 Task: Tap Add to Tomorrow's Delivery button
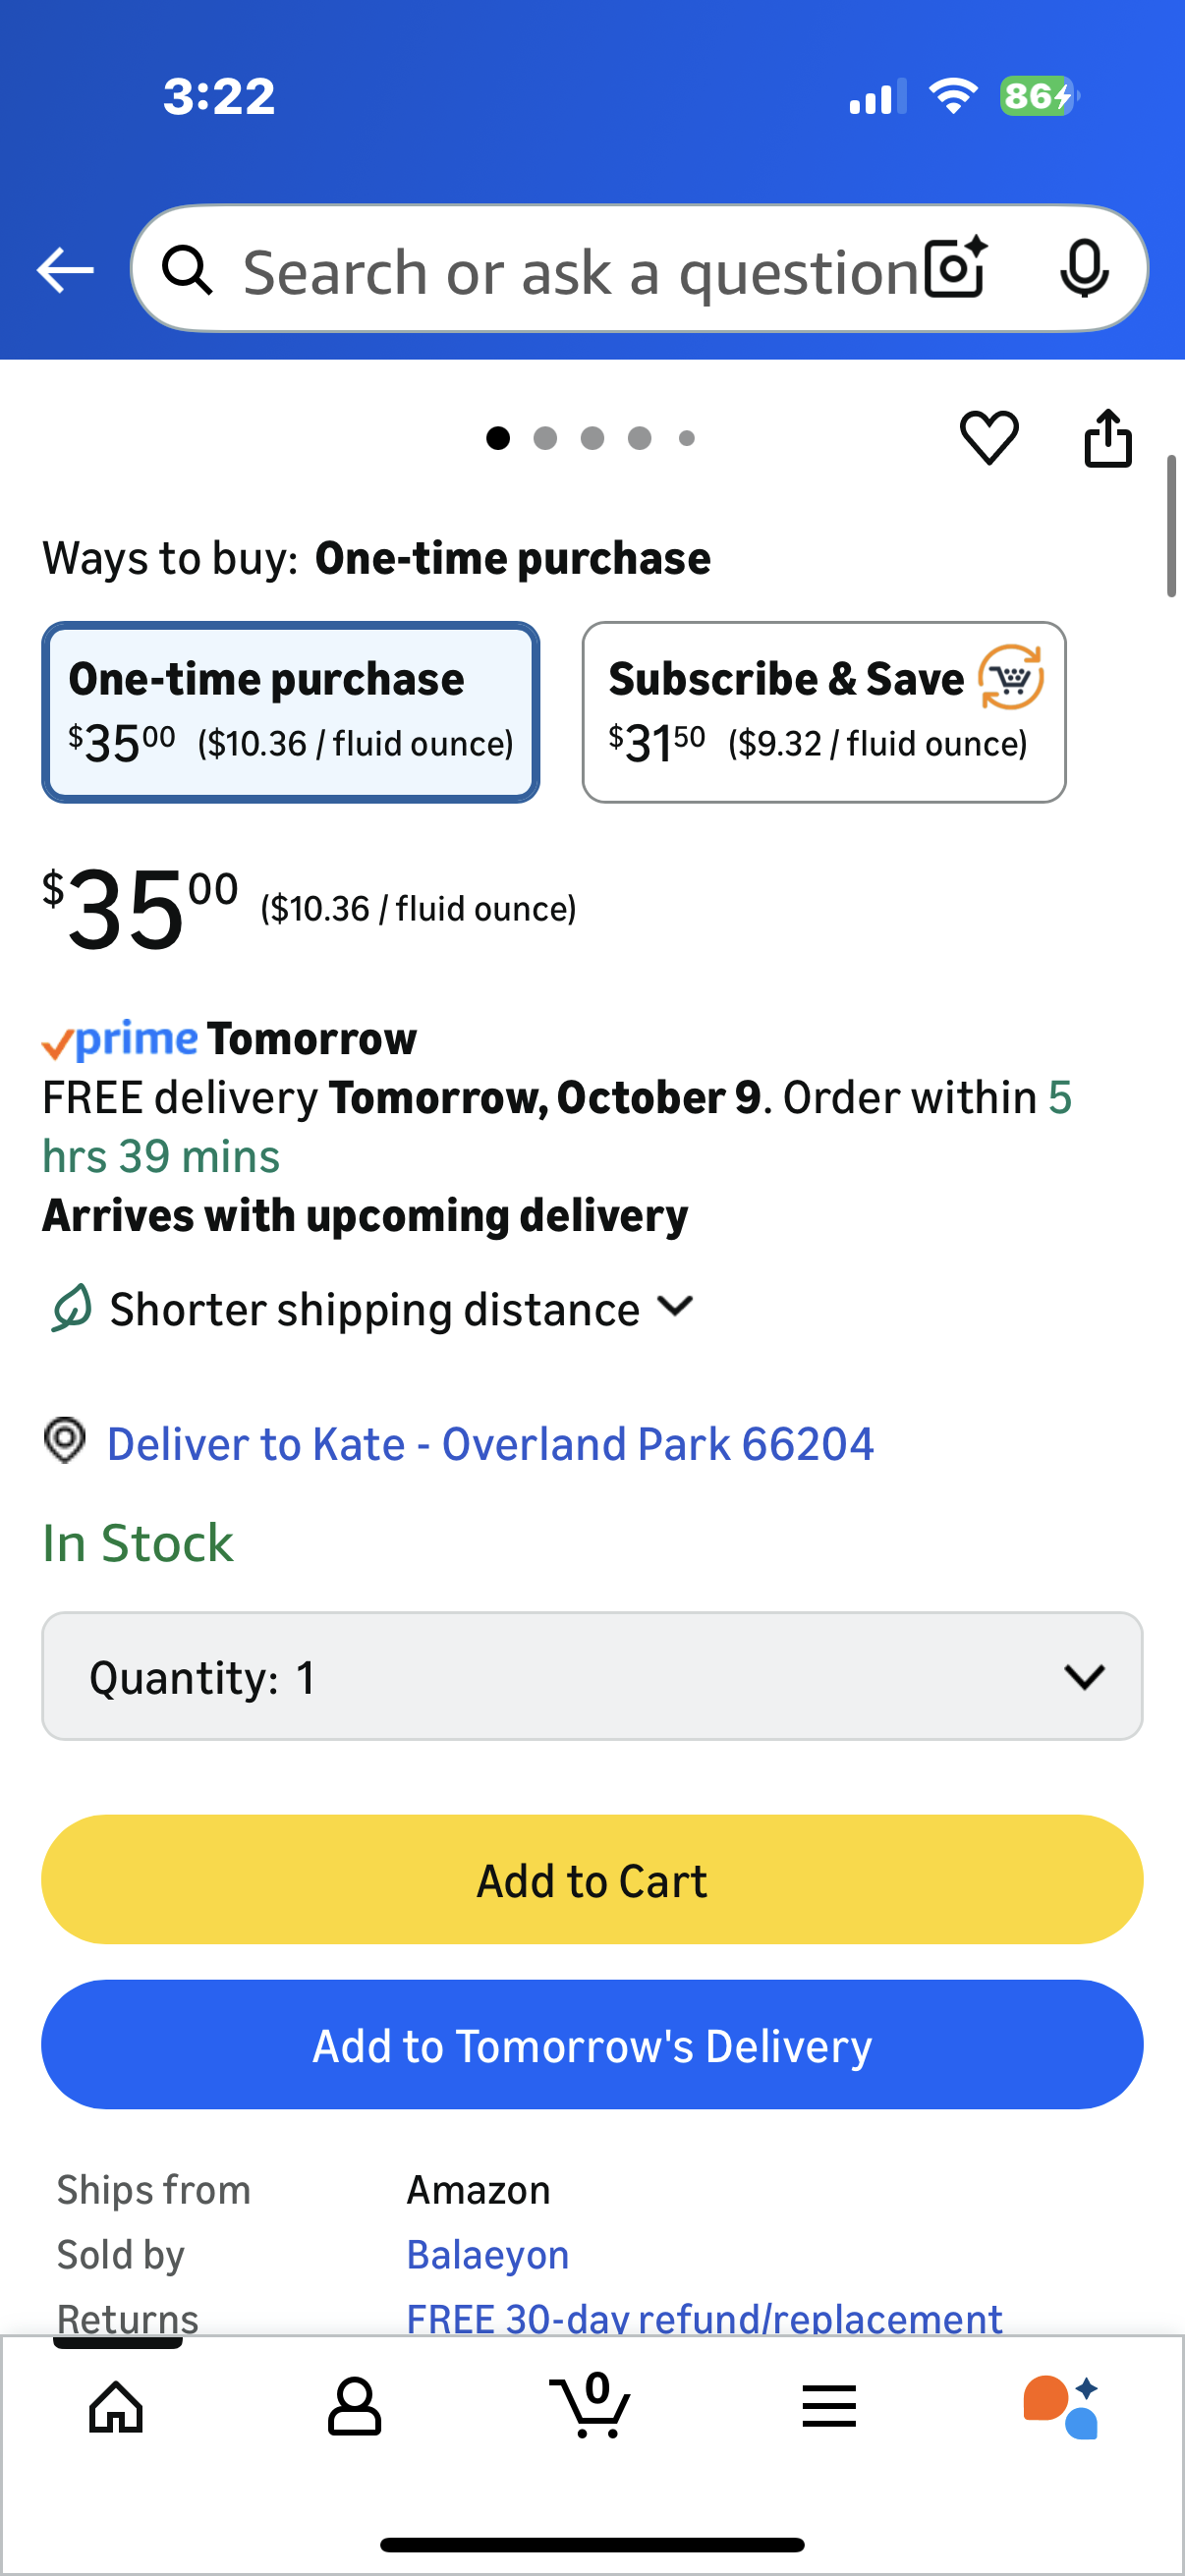[x=592, y=2045]
